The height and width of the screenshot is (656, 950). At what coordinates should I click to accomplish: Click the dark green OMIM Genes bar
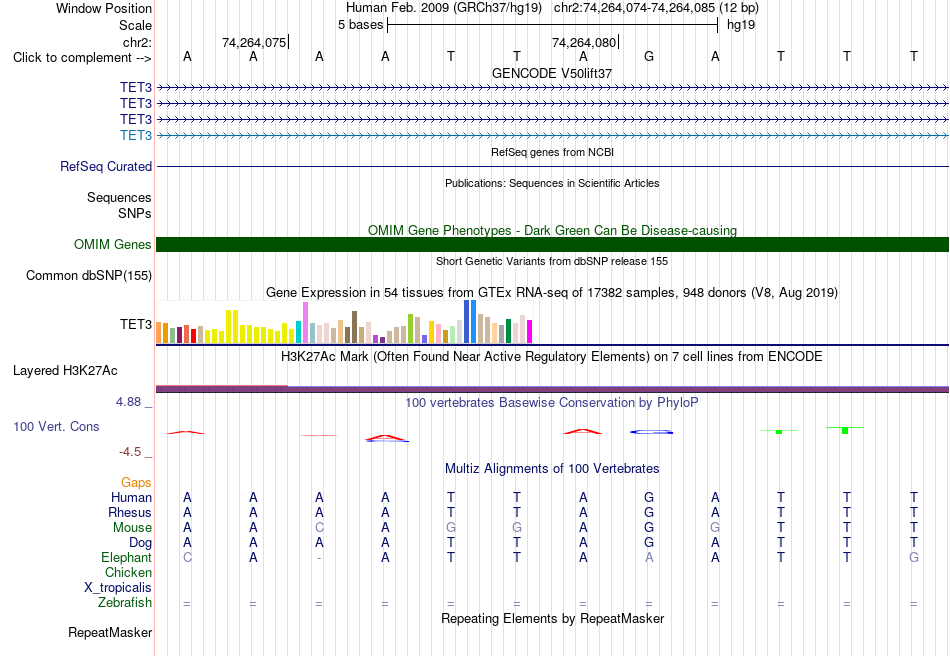pos(552,244)
